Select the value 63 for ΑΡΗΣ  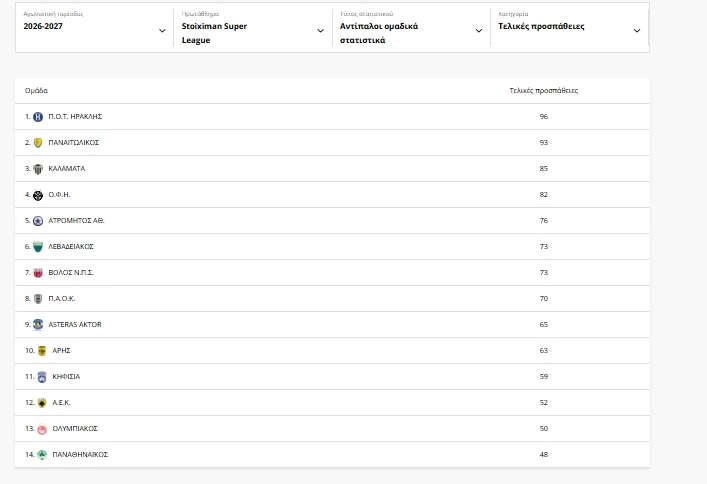click(544, 350)
